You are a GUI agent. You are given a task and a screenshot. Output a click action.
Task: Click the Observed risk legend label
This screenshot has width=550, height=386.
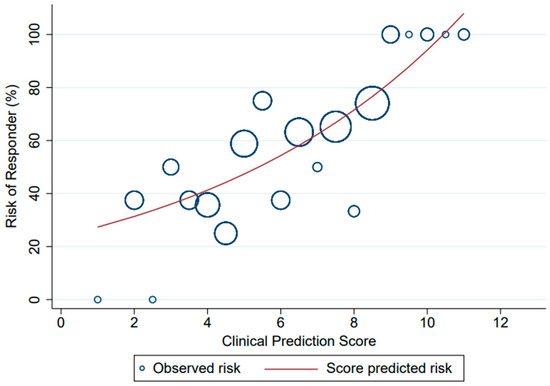click(196, 368)
